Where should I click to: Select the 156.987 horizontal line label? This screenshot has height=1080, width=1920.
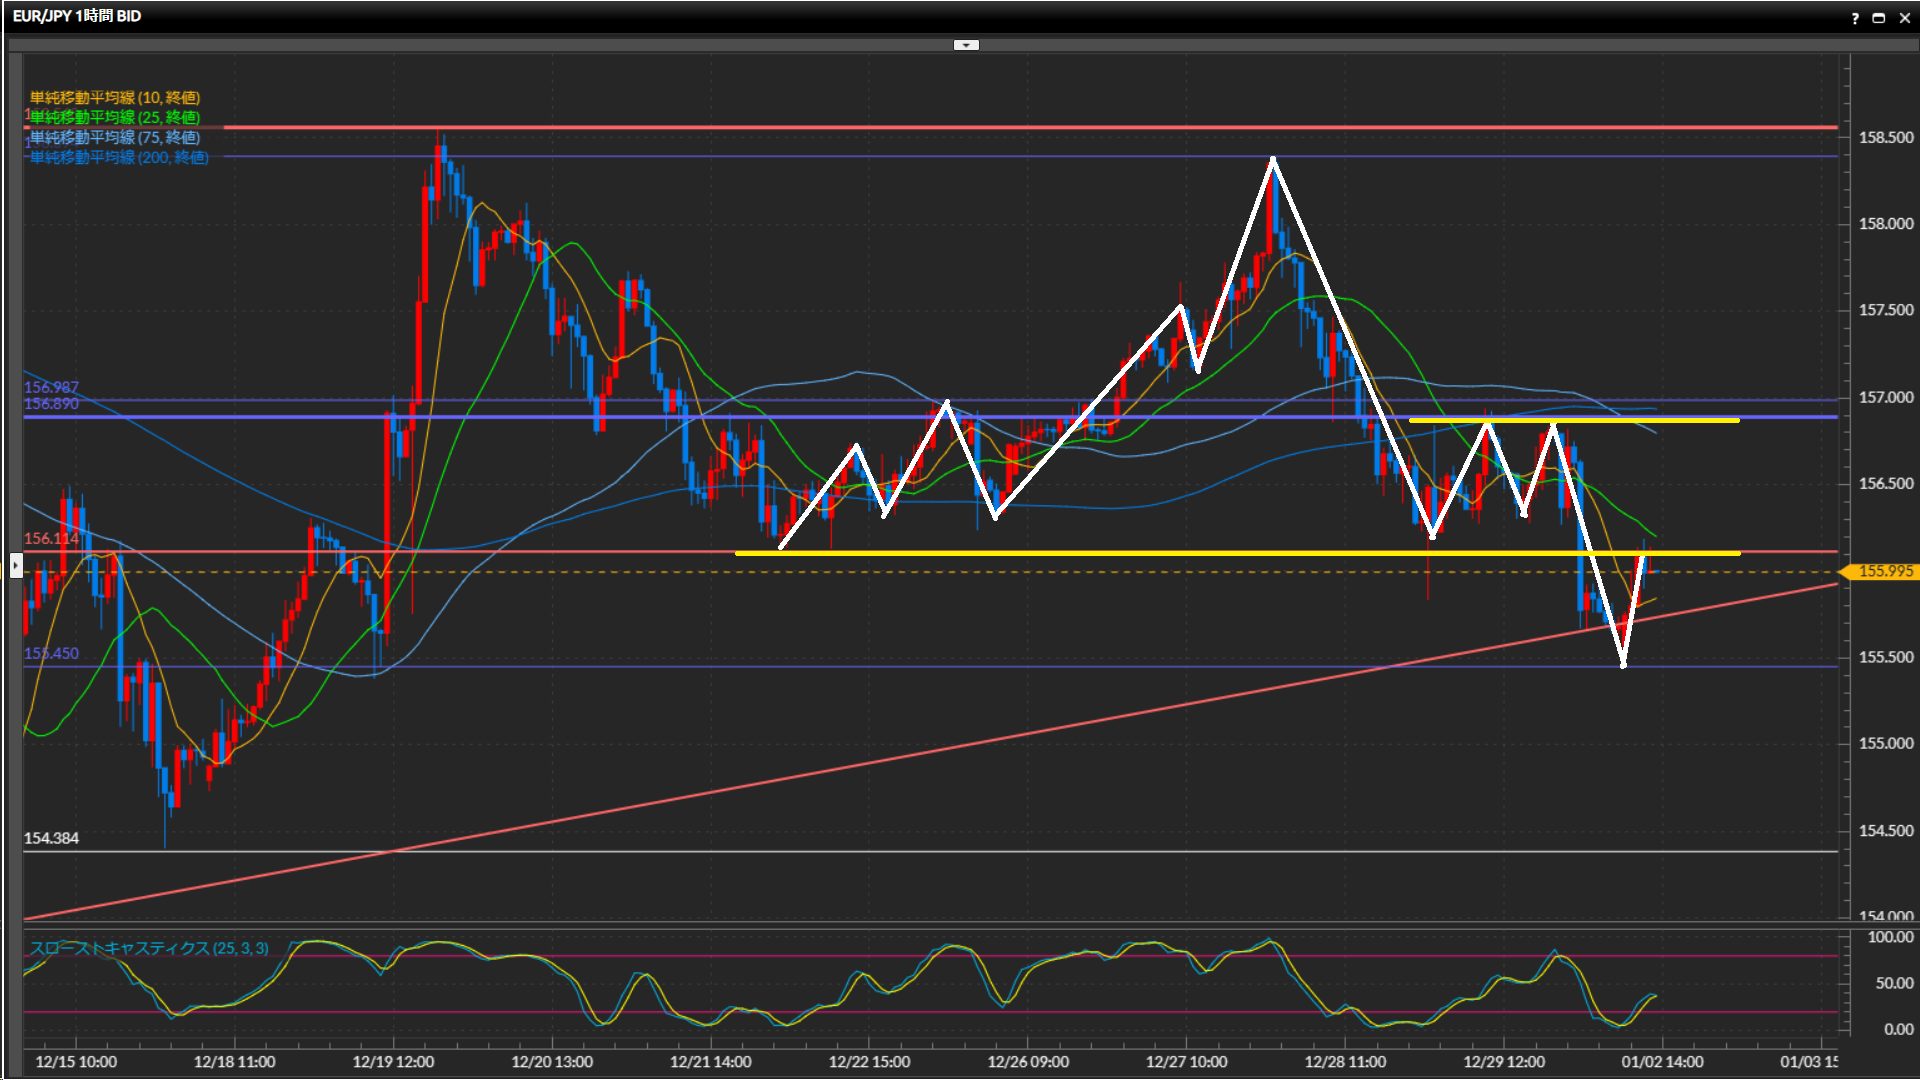51,387
